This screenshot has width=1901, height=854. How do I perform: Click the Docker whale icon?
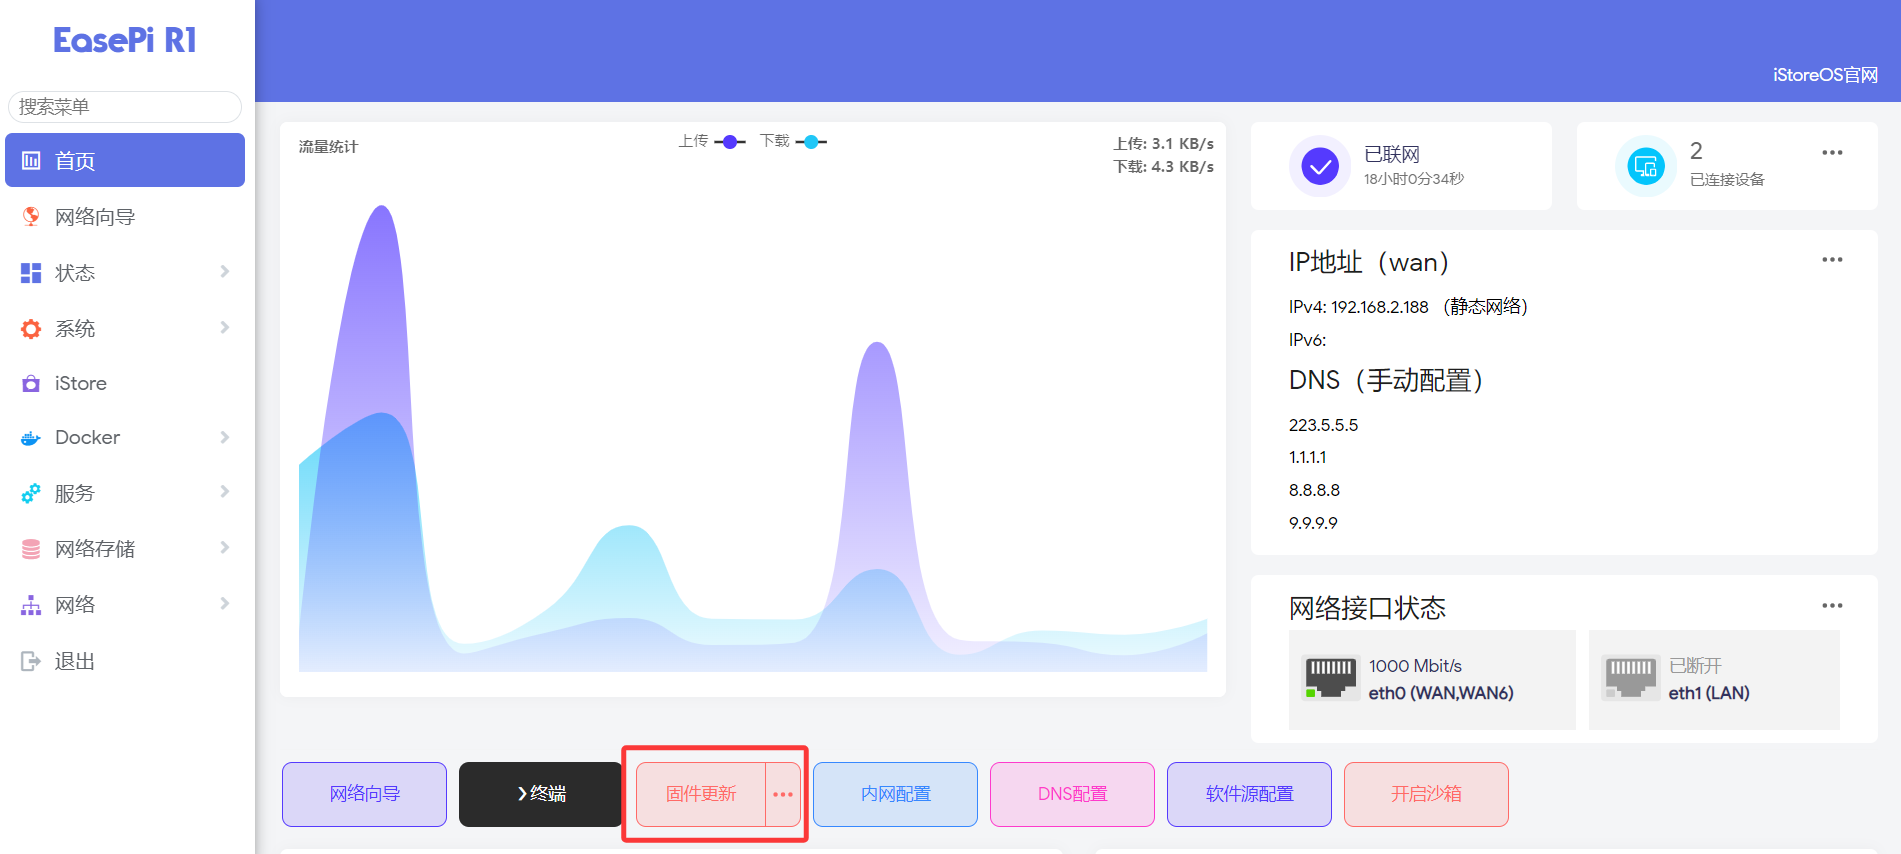(x=31, y=438)
